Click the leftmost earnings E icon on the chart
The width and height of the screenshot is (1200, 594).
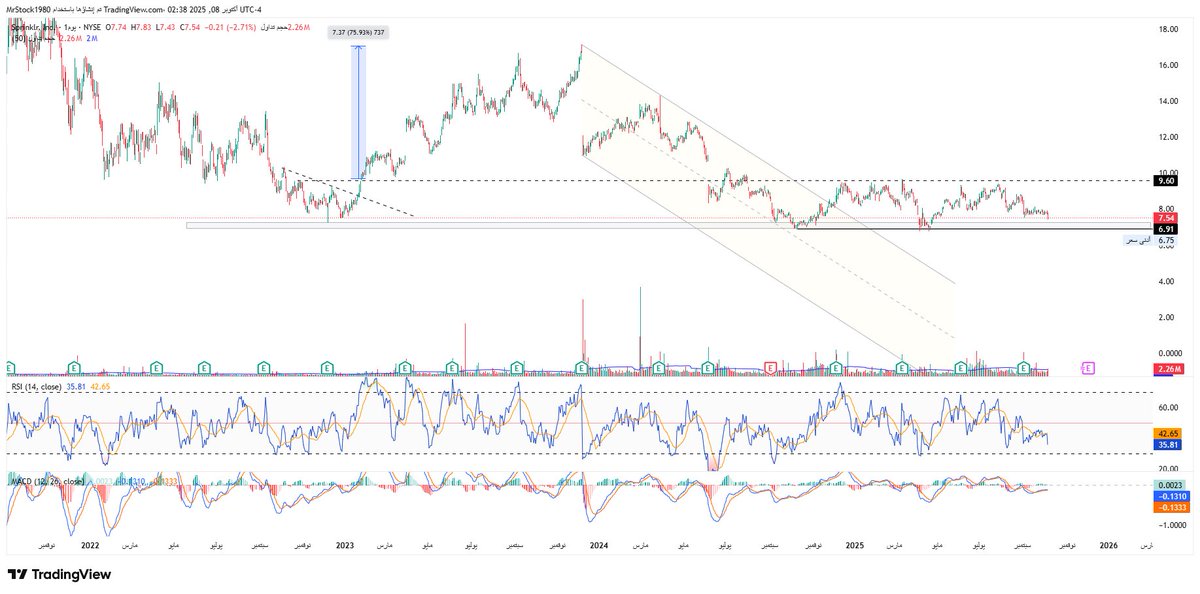(10, 368)
